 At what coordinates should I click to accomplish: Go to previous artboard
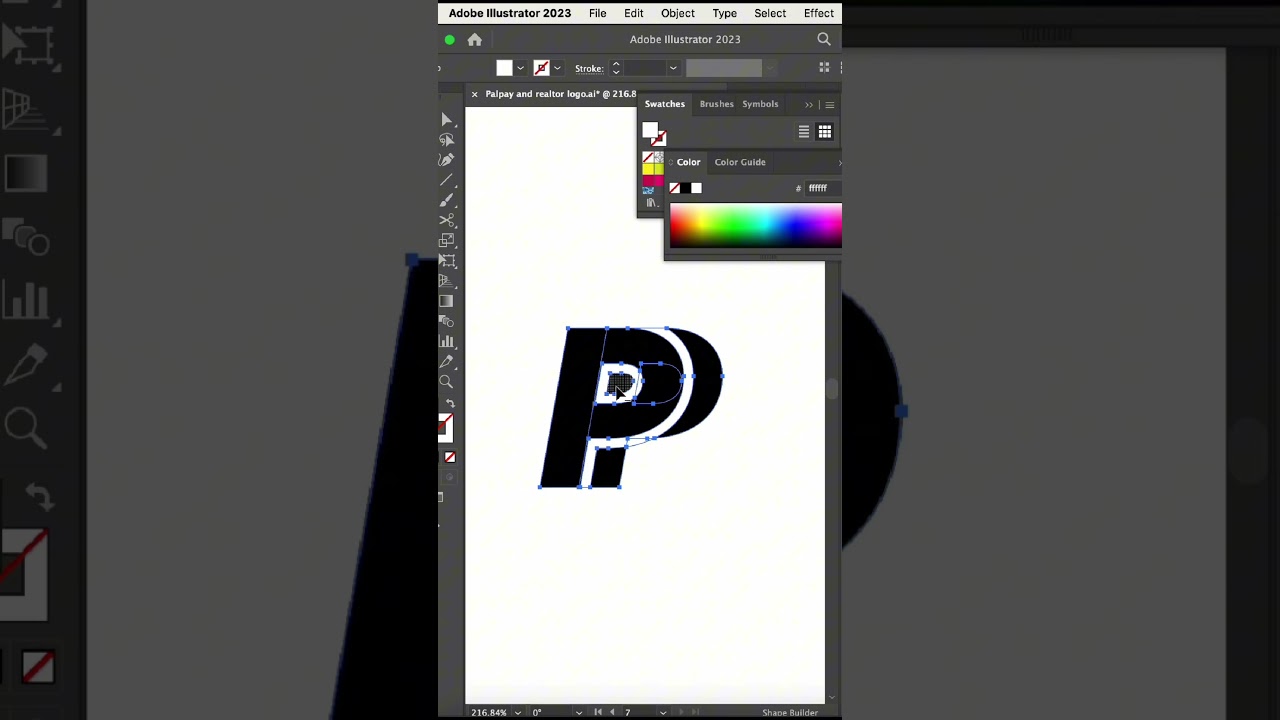tap(612, 712)
